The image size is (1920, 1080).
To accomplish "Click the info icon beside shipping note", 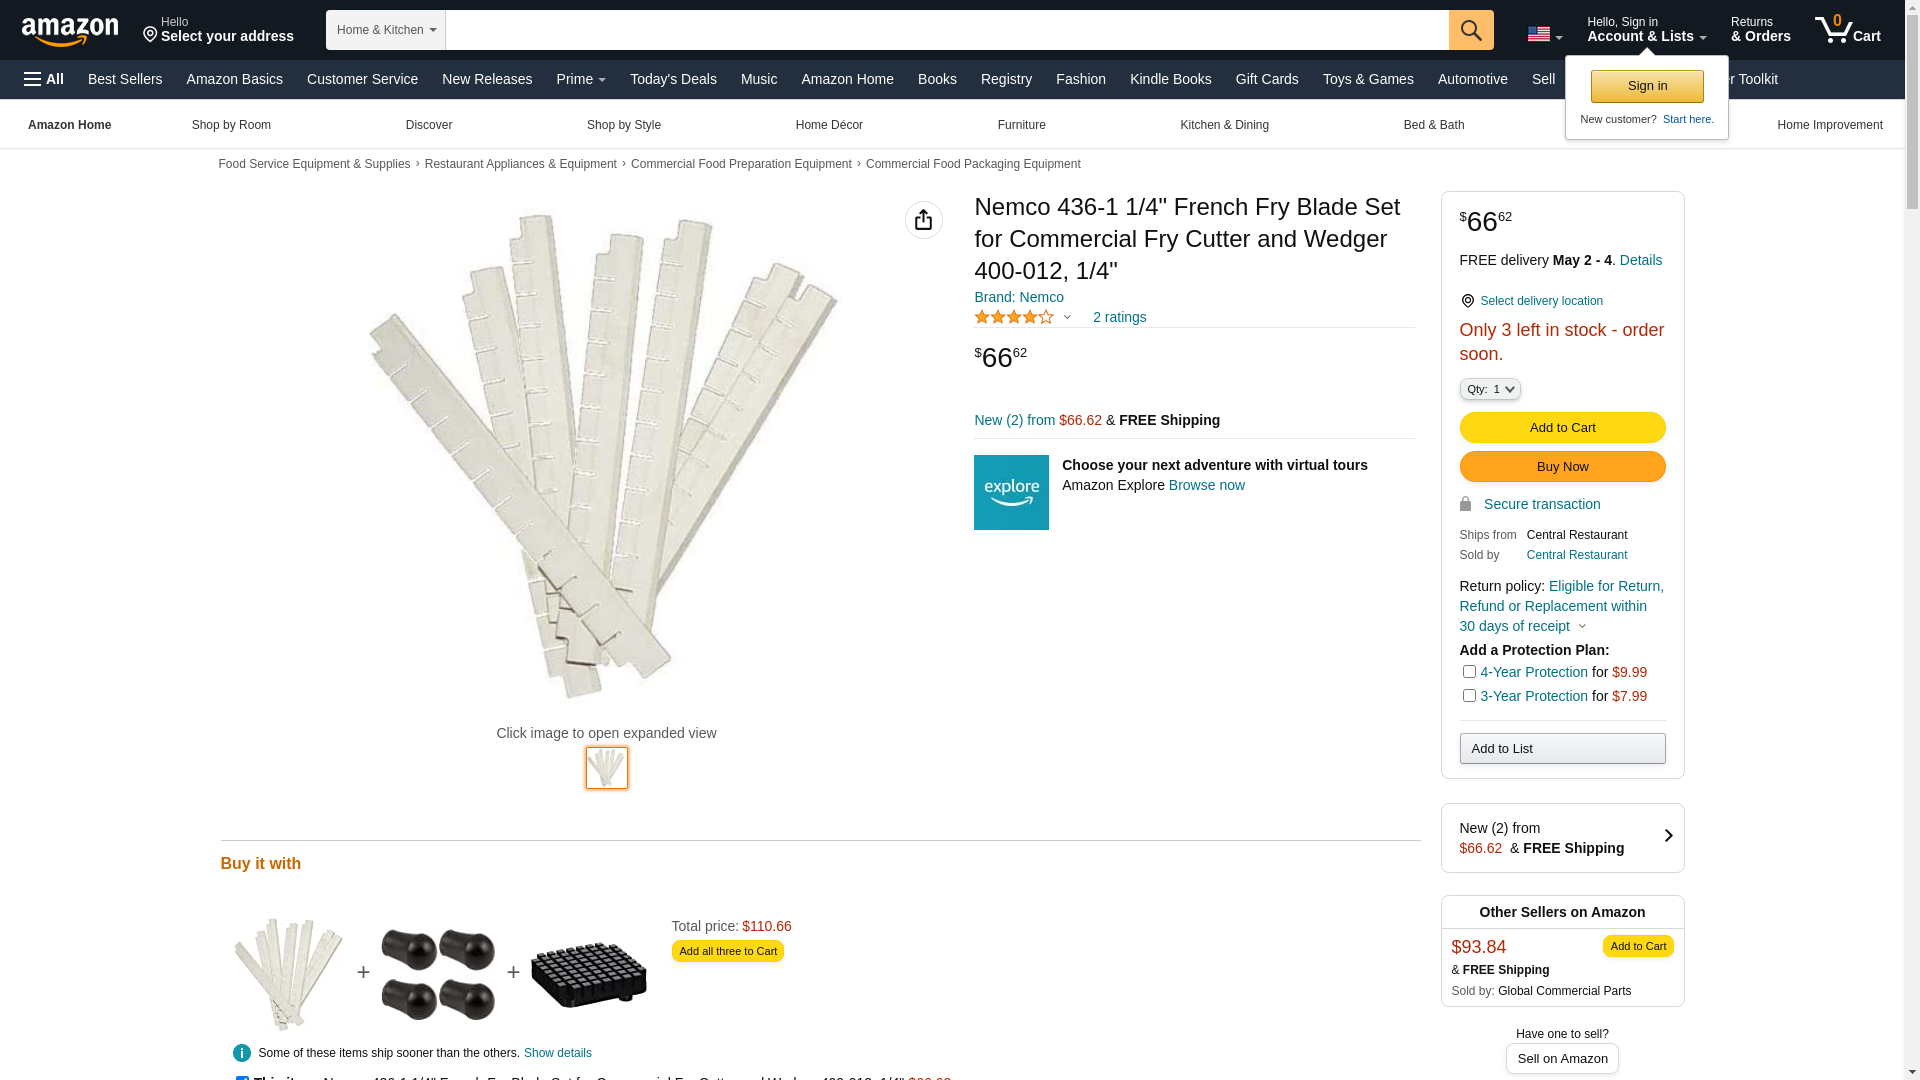I will point(242,1053).
